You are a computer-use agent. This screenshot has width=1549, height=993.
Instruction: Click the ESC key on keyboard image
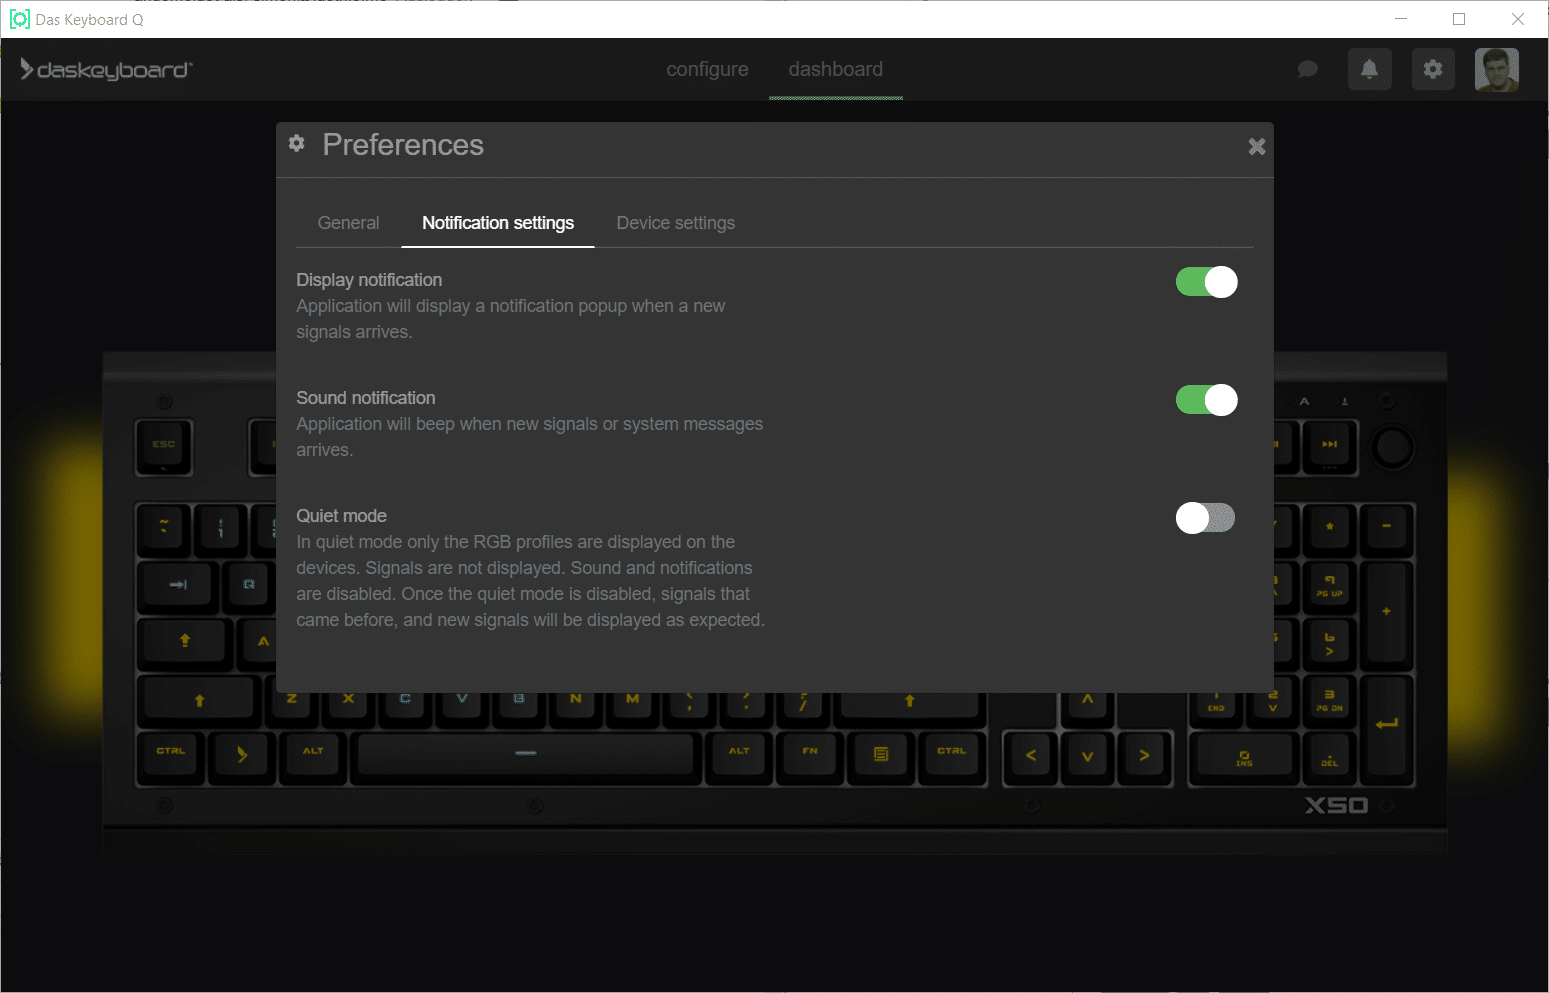coord(164,445)
